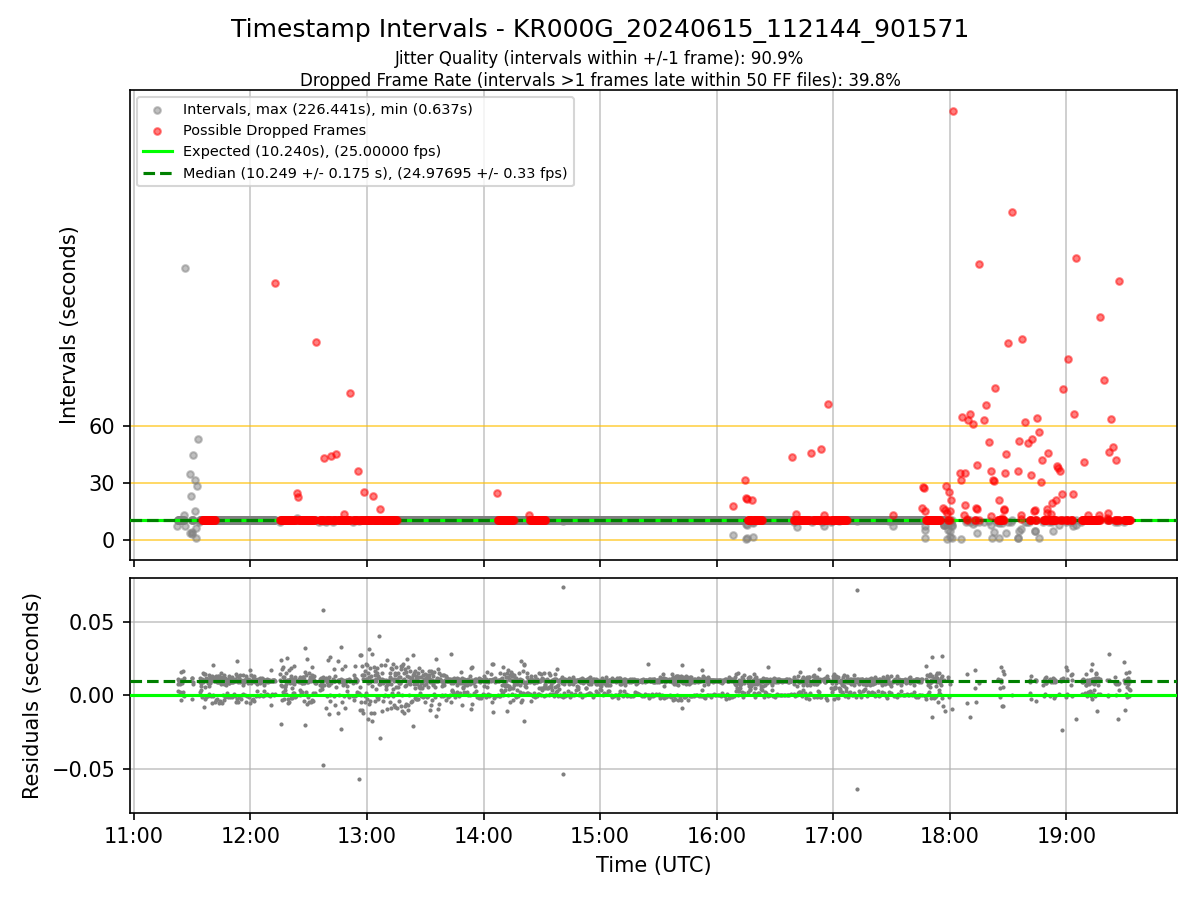Click legend entry 'Possible Dropped Frames'

point(274,130)
